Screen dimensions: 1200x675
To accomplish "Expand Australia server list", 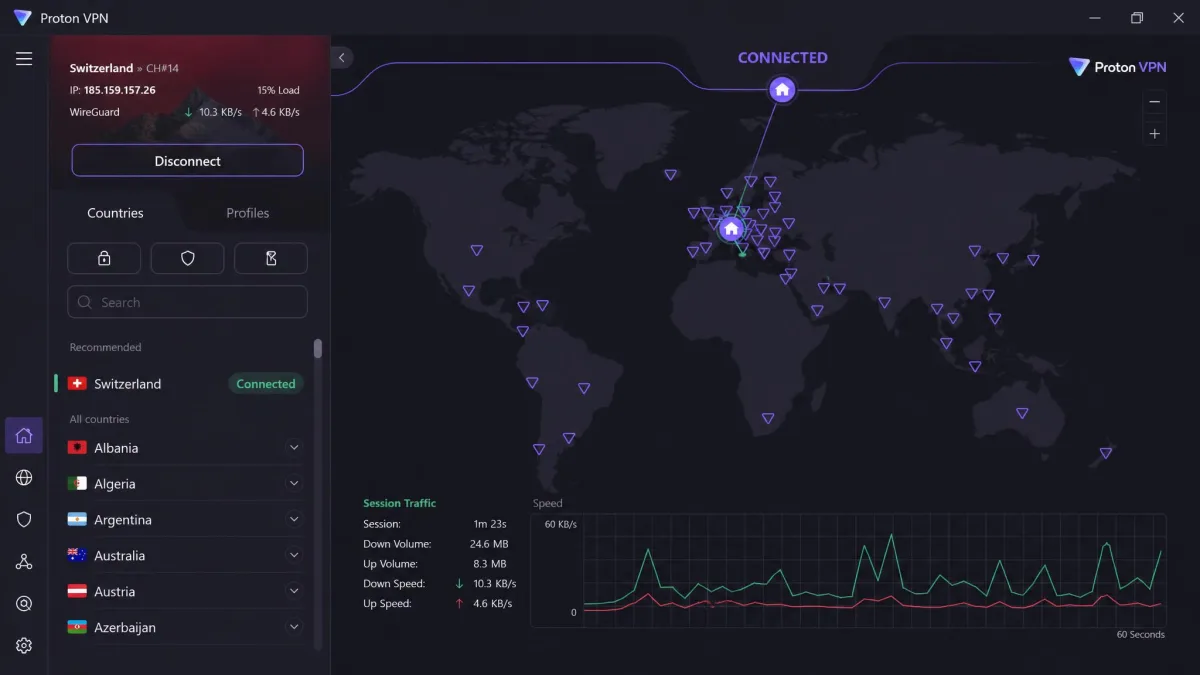I will point(294,556).
